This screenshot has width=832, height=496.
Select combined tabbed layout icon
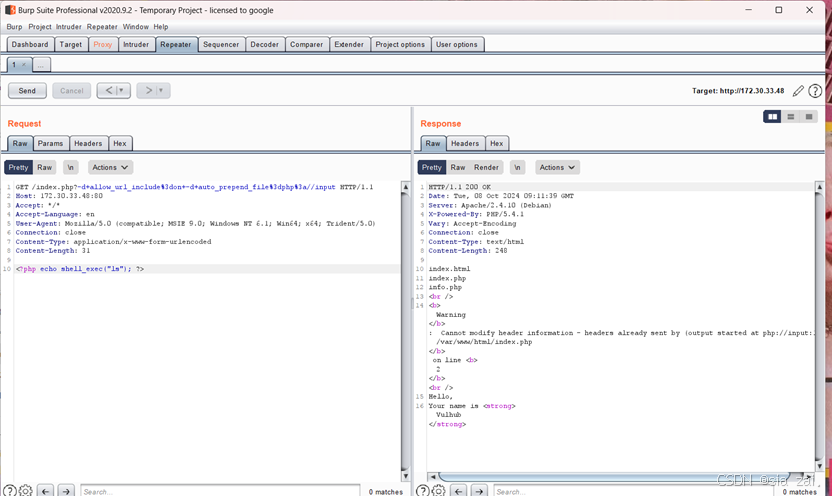tap(809, 117)
